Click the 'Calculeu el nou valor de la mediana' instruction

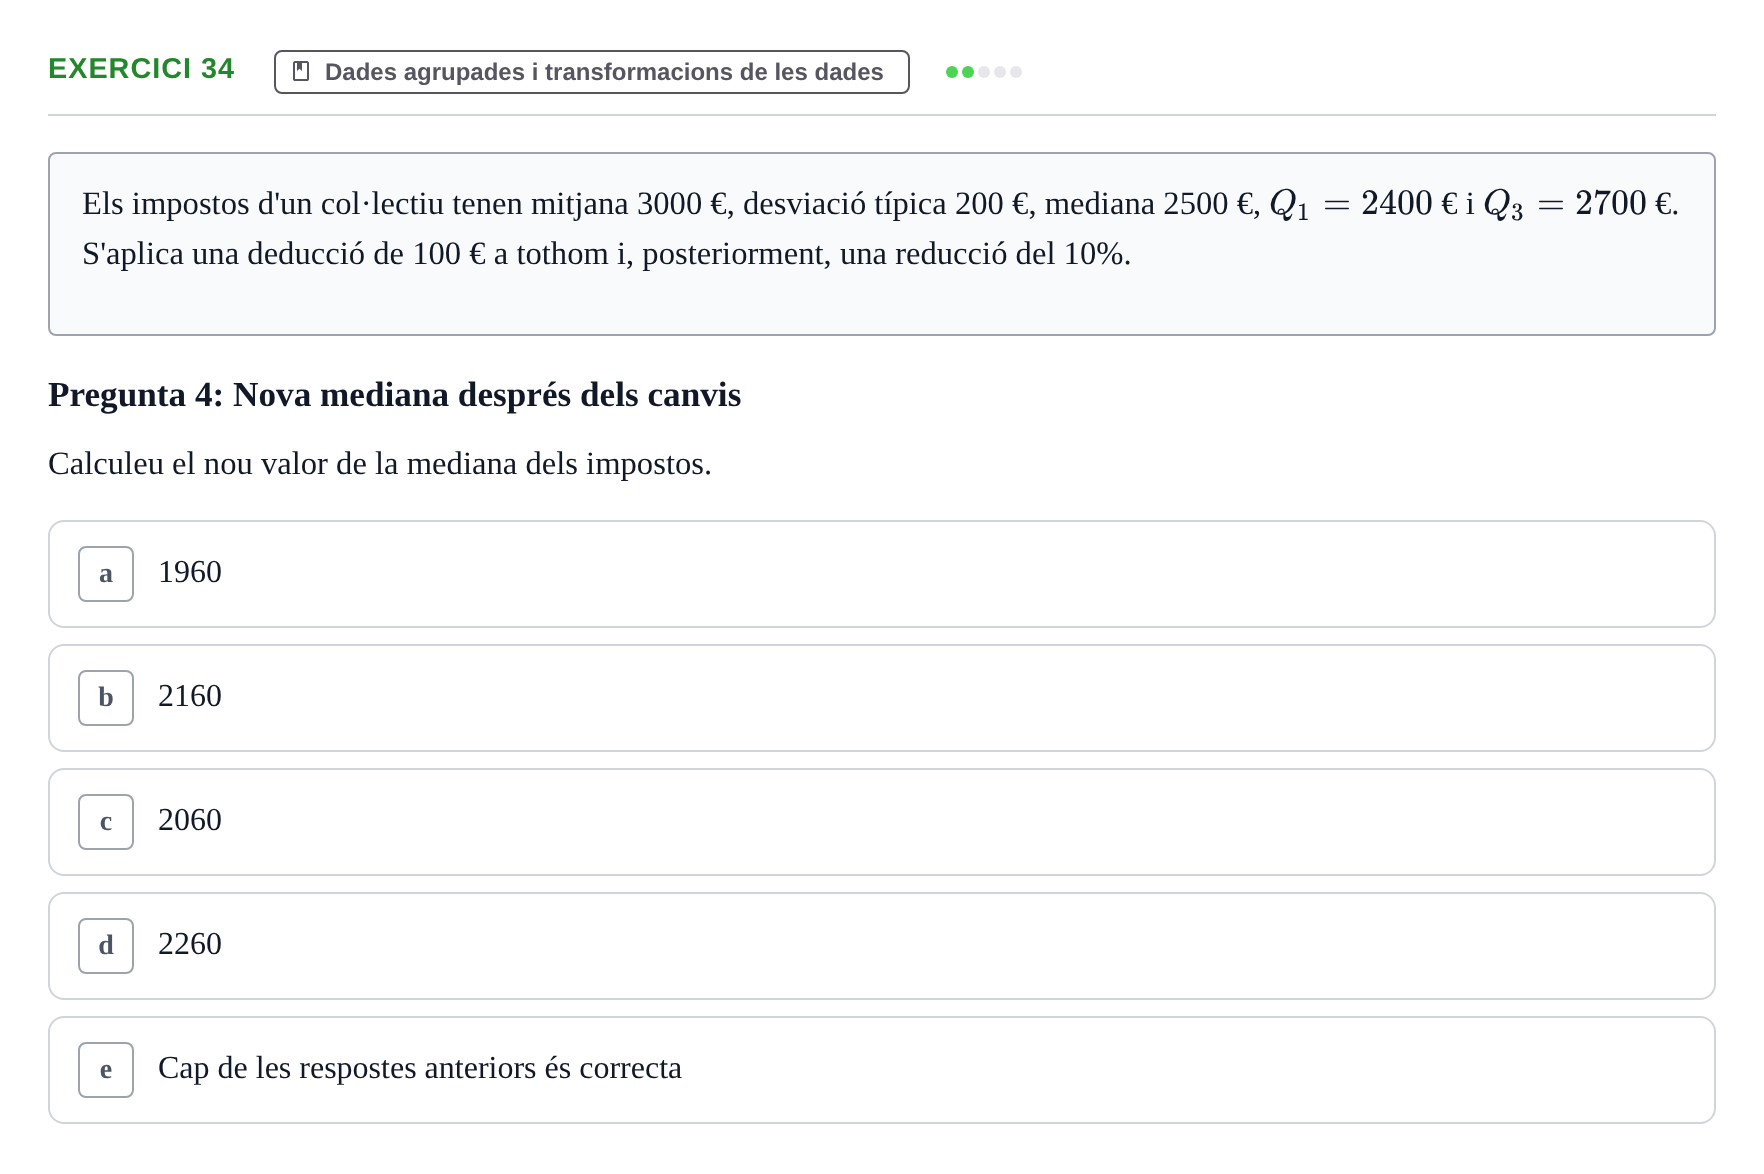[x=380, y=464]
